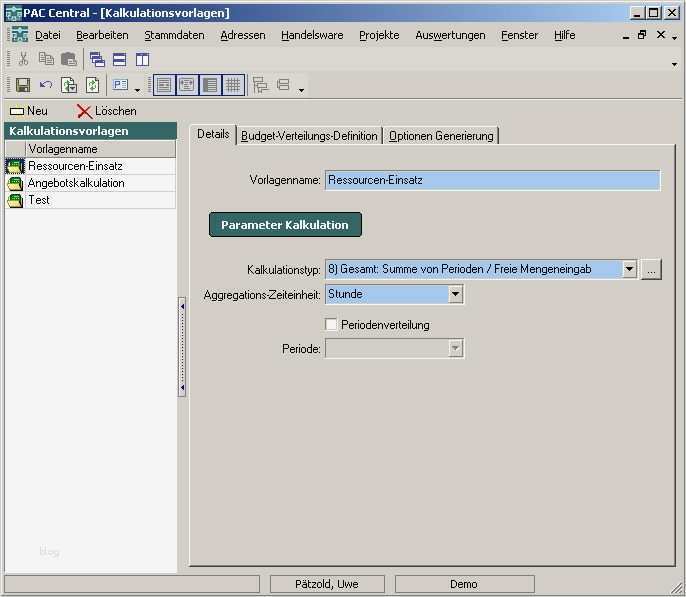Open the Datei menu
This screenshot has width=686, height=597.
[x=48, y=35]
